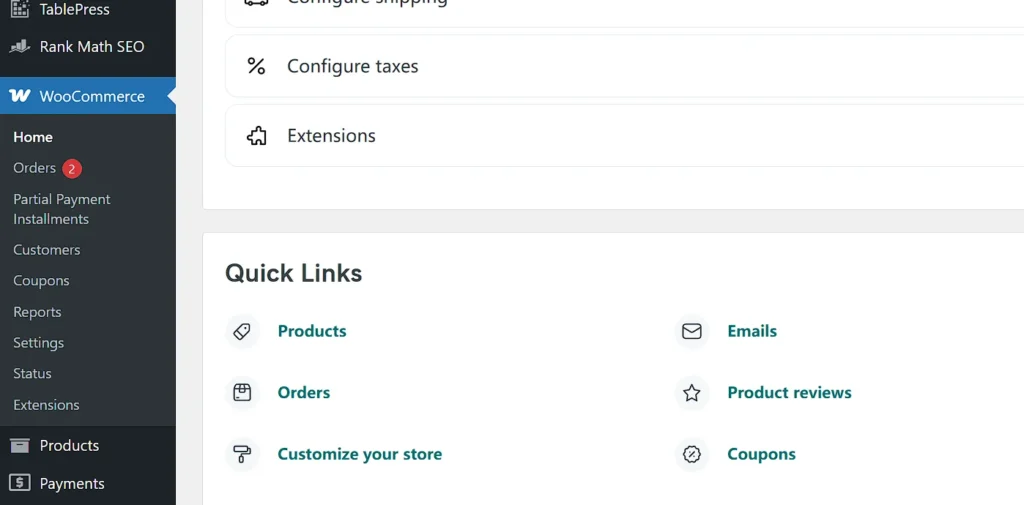Follow the Orders quick link
This screenshot has width=1024, height=505.
coord(304,393)
